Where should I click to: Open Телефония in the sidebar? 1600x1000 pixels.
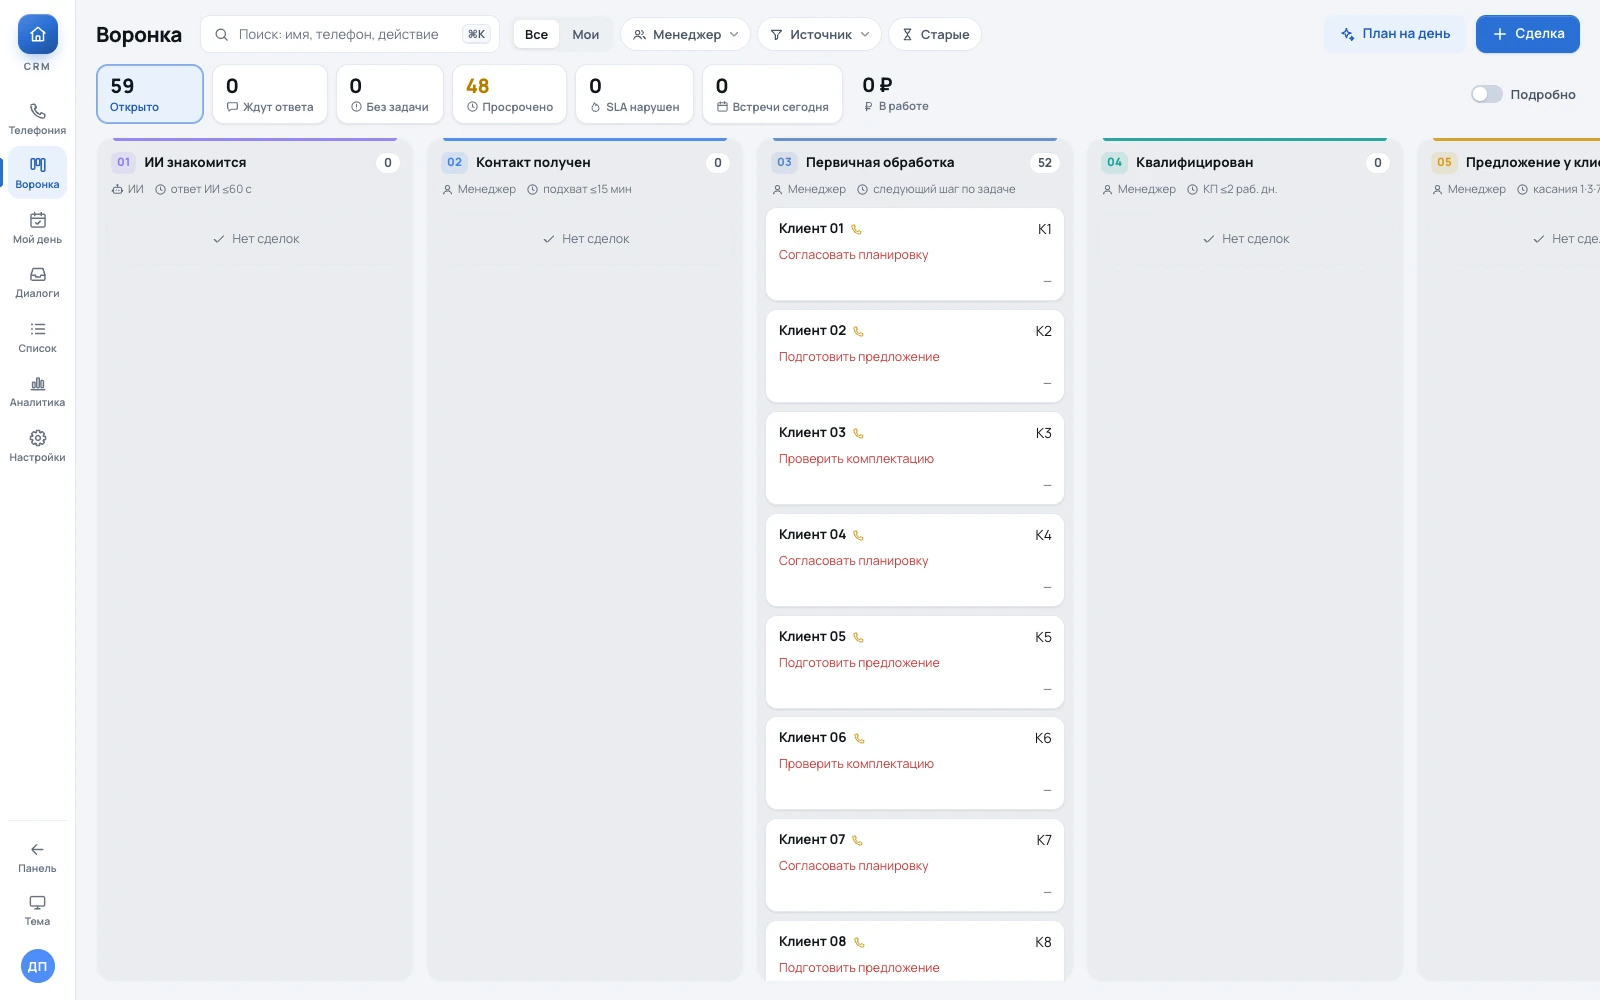pyautogui.click(x=37, y=119)
